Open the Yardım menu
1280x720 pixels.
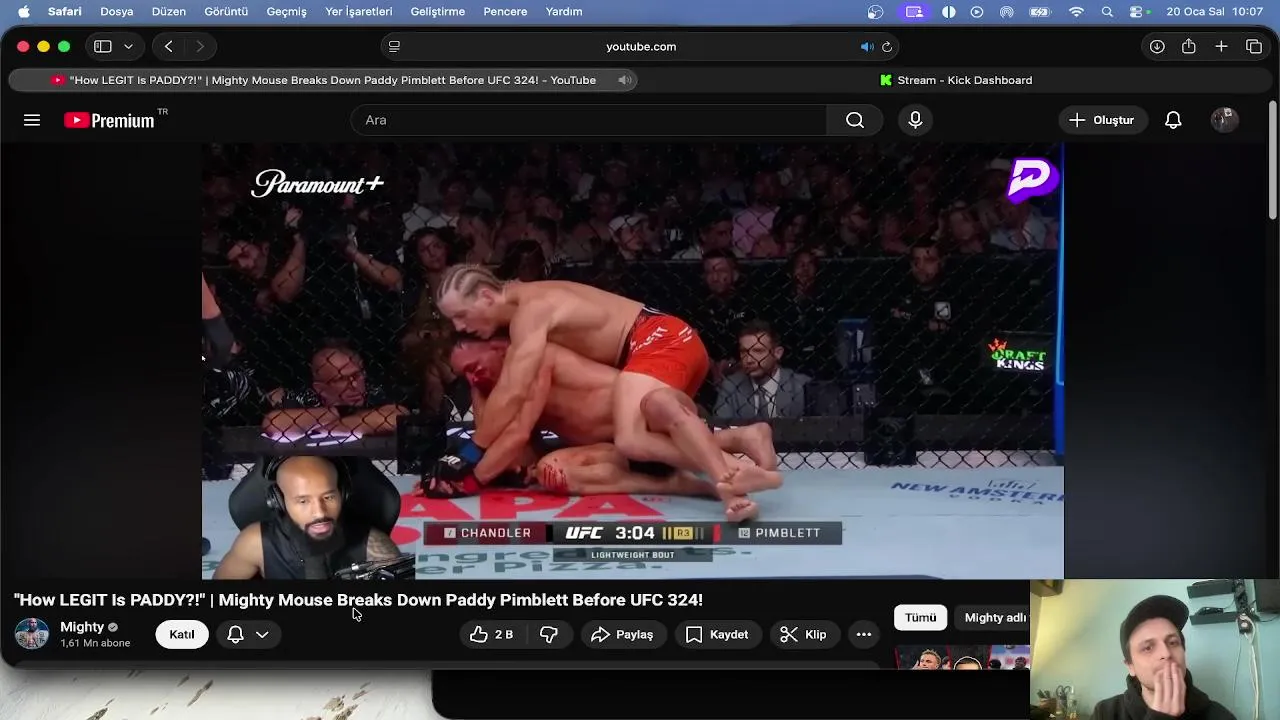coord(564,12)
